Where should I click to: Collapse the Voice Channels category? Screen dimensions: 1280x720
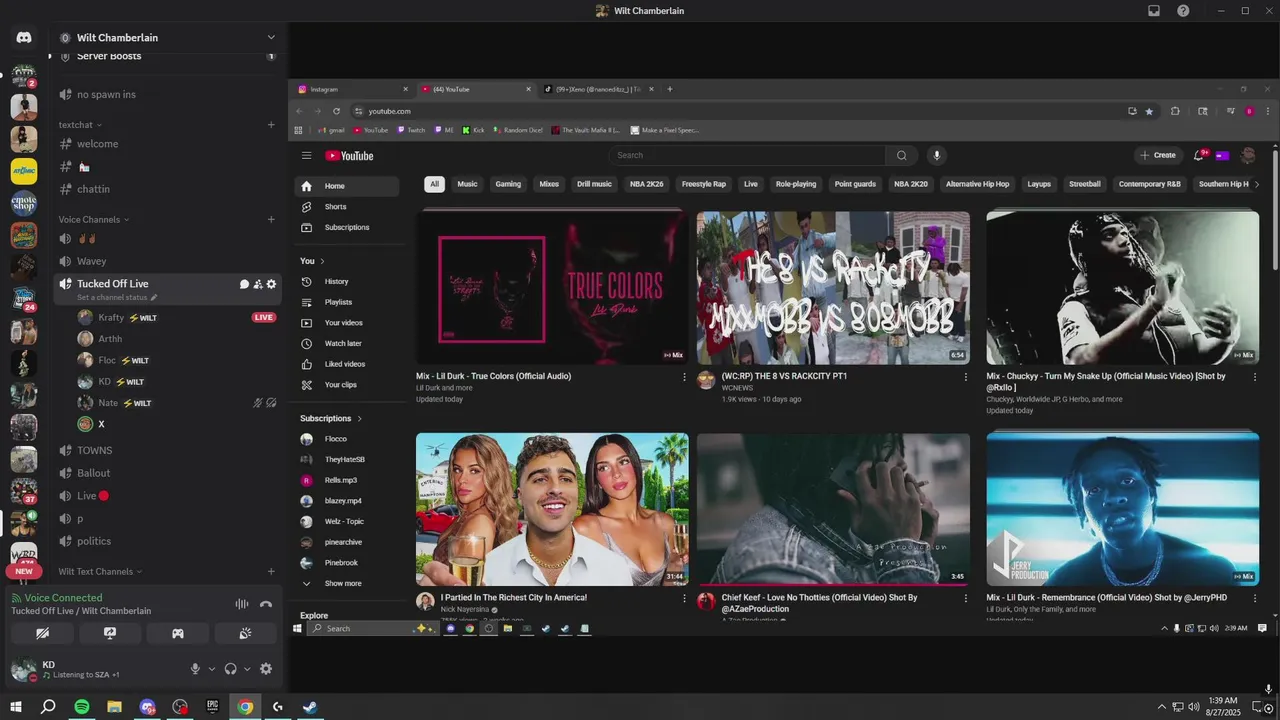point(94,219)
